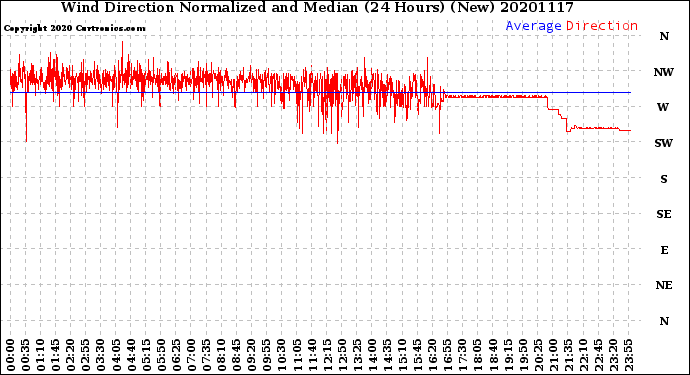The width and height of the screenshot is (690, 375).
Task: Click the 'W' axis label
Action: 663,107
